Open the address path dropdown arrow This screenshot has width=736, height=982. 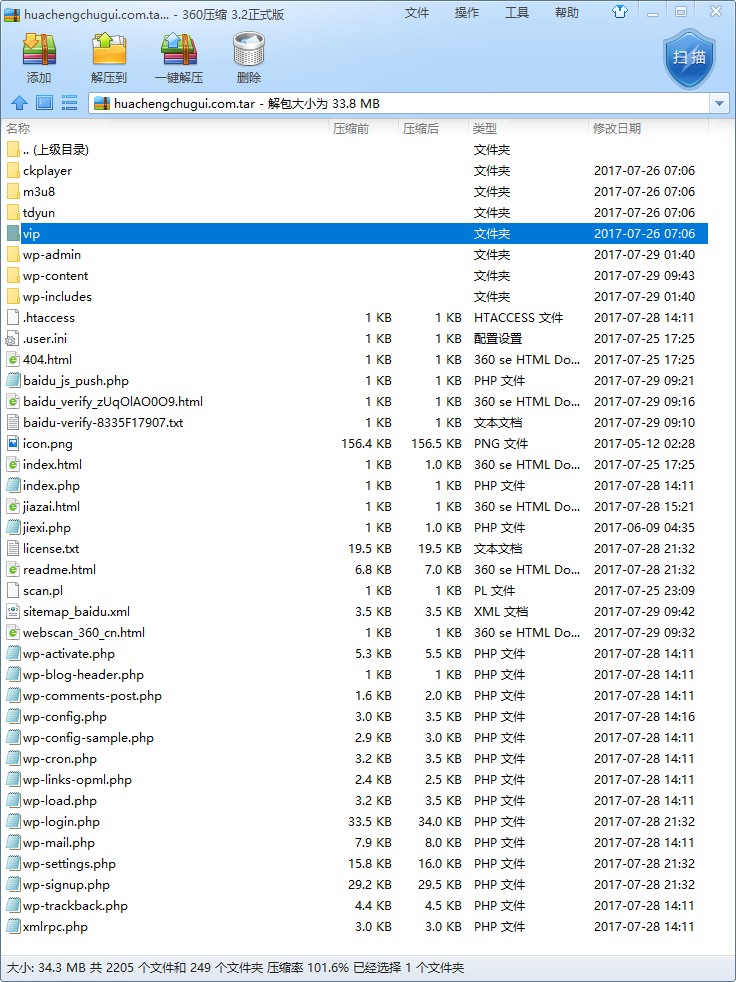pos(719,103)
